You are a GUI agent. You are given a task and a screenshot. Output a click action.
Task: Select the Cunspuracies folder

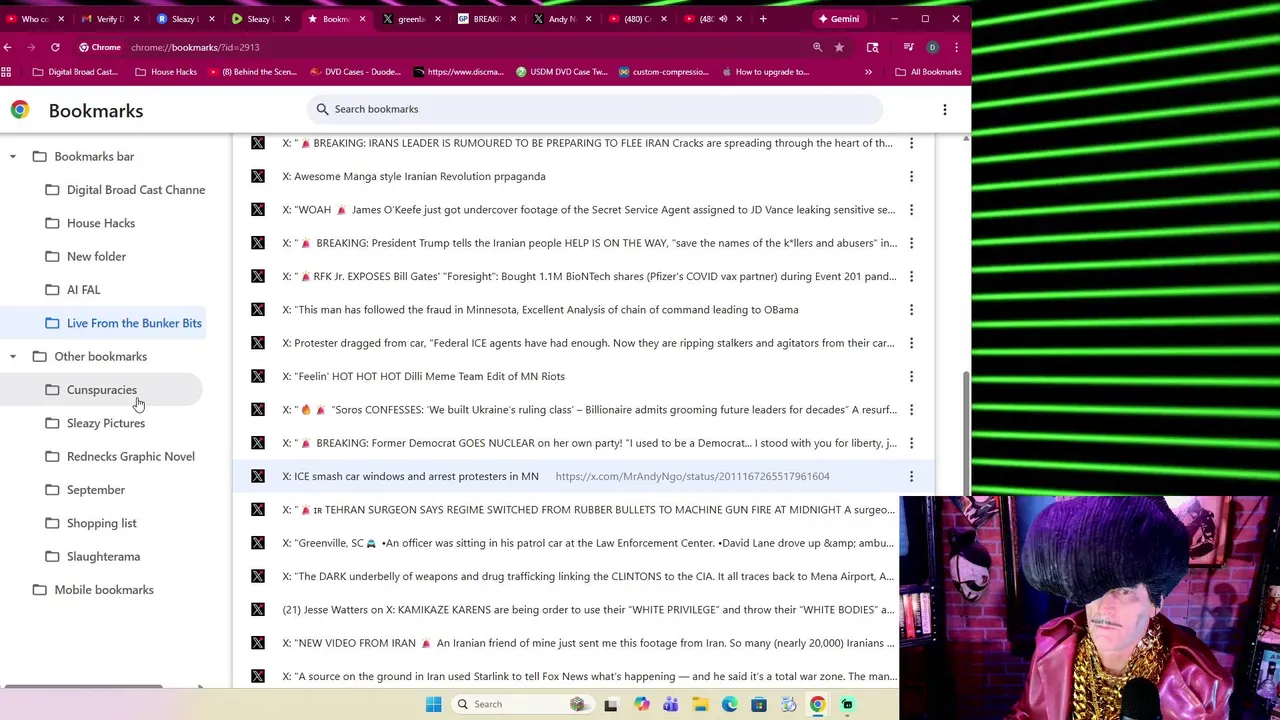point(101,390)
